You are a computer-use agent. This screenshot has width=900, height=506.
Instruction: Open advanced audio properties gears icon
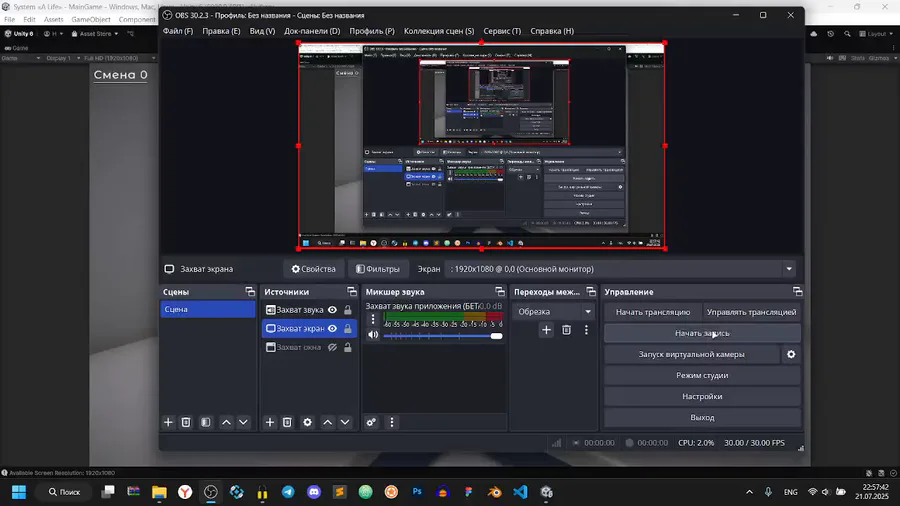(371, 422)
